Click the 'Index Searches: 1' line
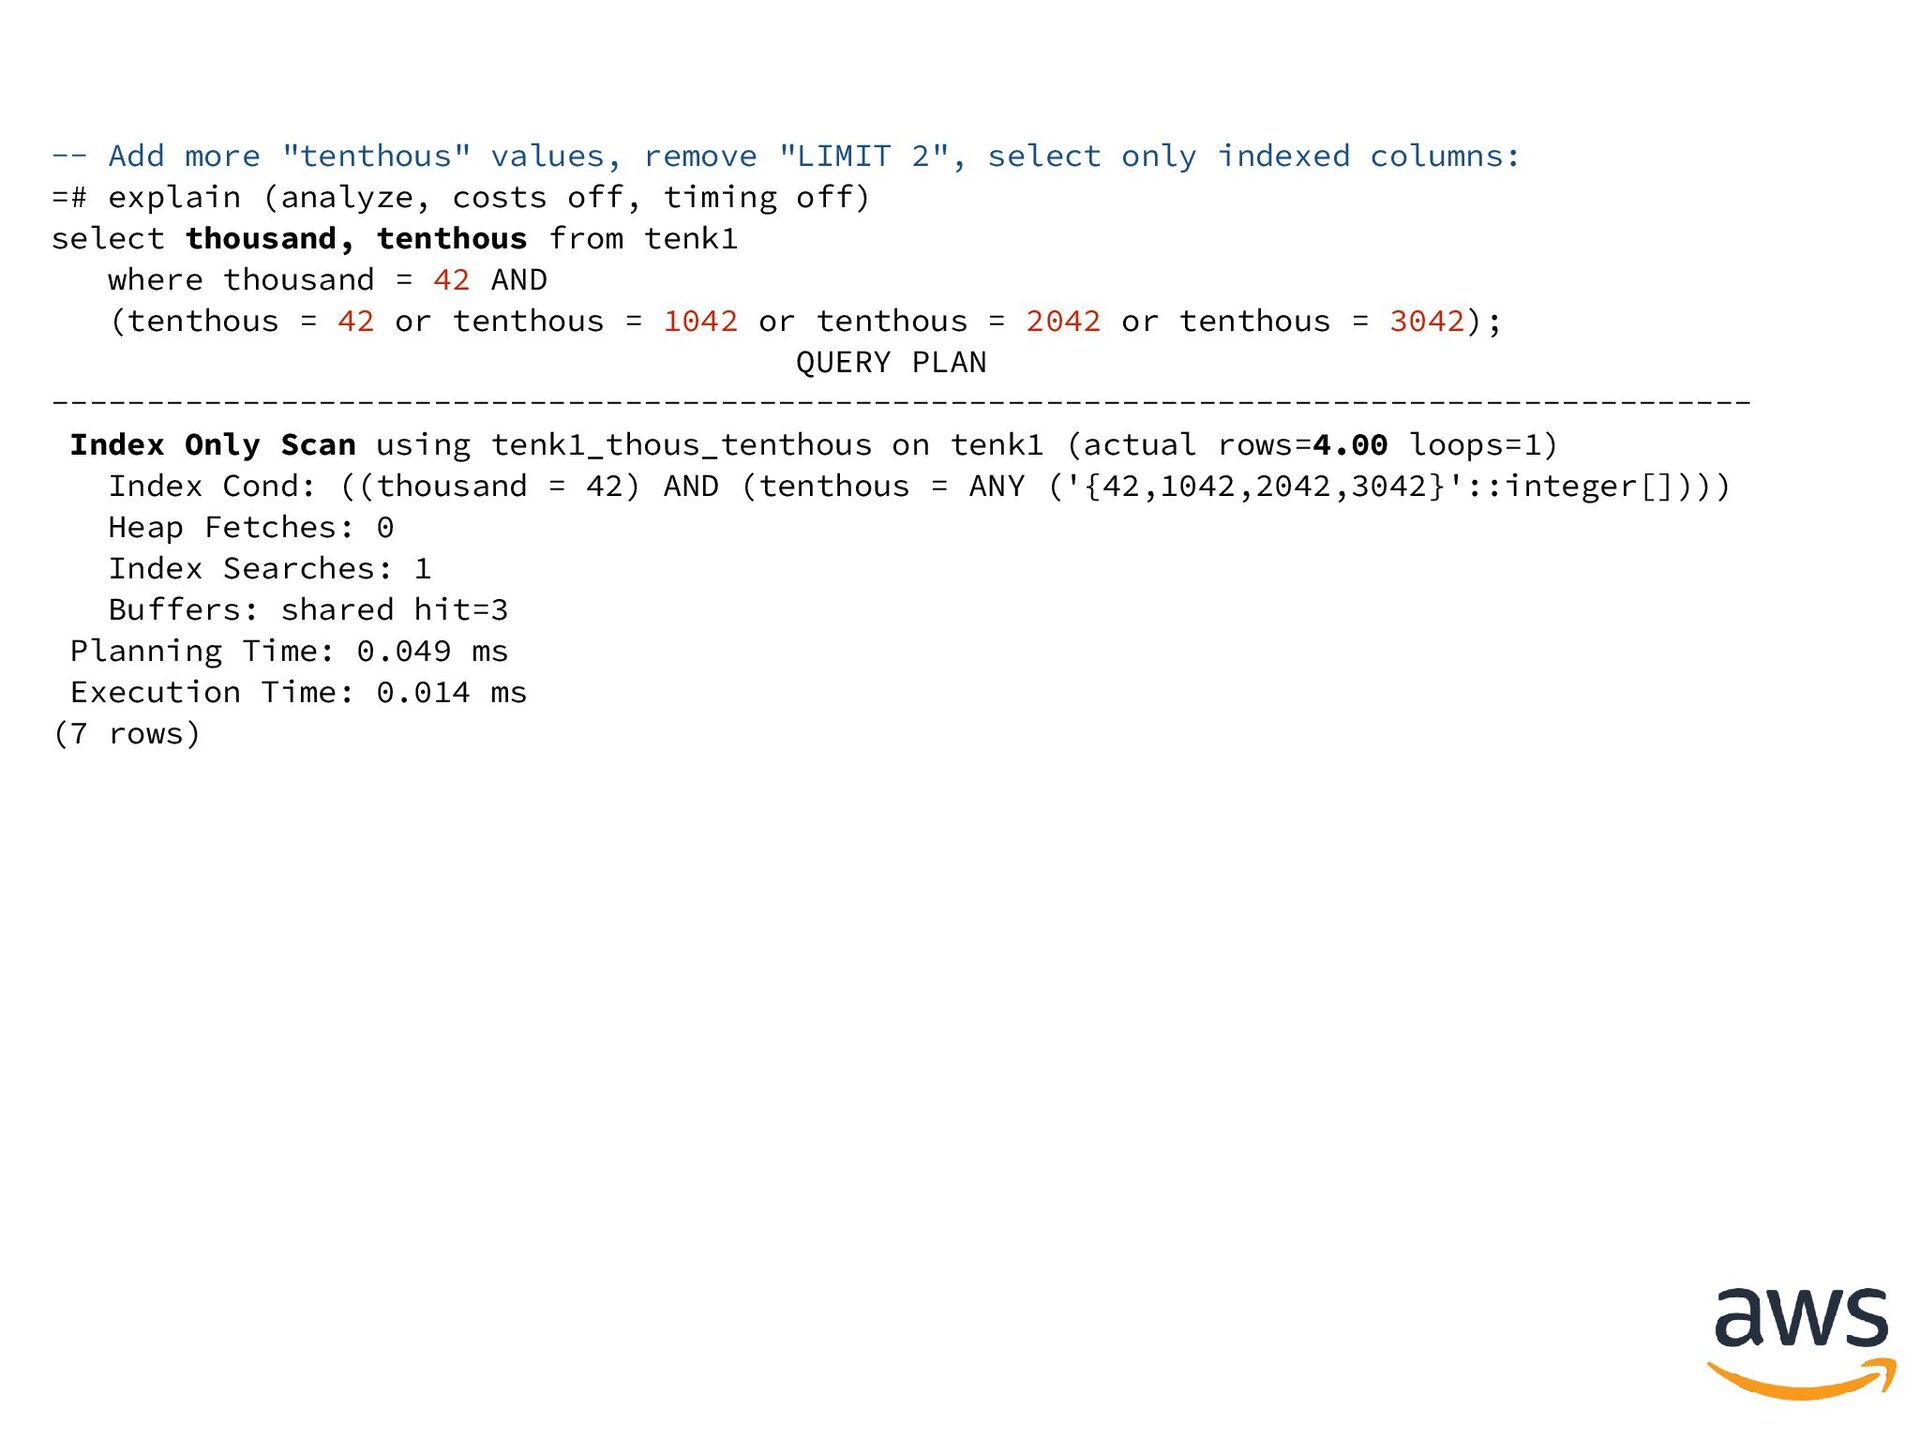Viewport: 1920px width, 1440px height. pyautogui.click(x=270, y=568)
